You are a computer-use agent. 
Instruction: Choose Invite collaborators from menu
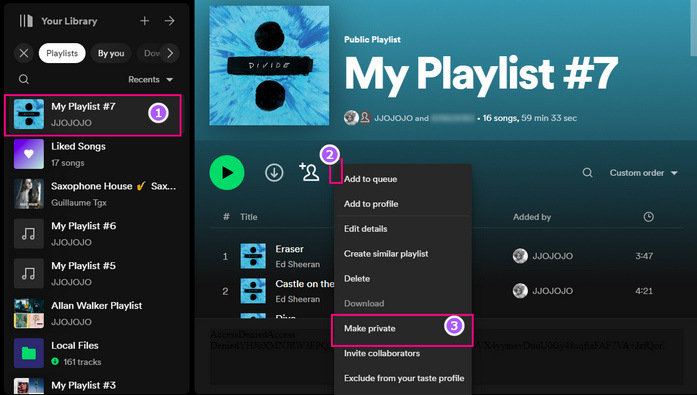click(x=403, y=354)
